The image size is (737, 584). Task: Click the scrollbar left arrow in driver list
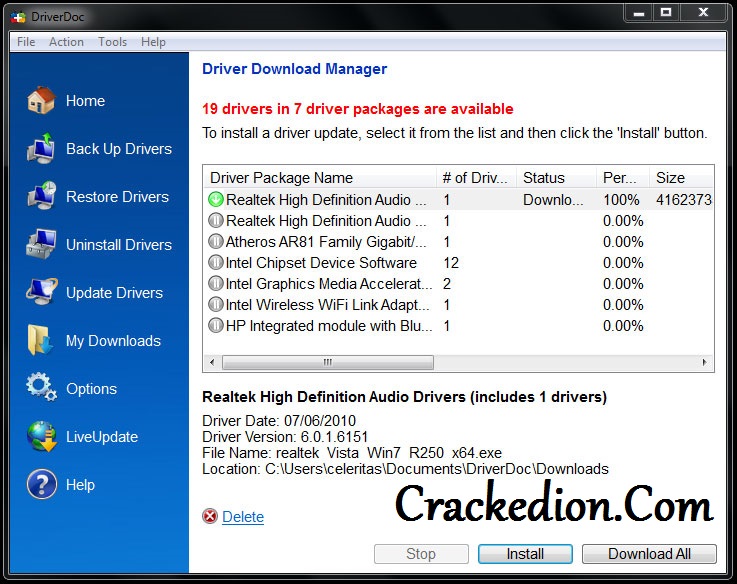(212, 362)
